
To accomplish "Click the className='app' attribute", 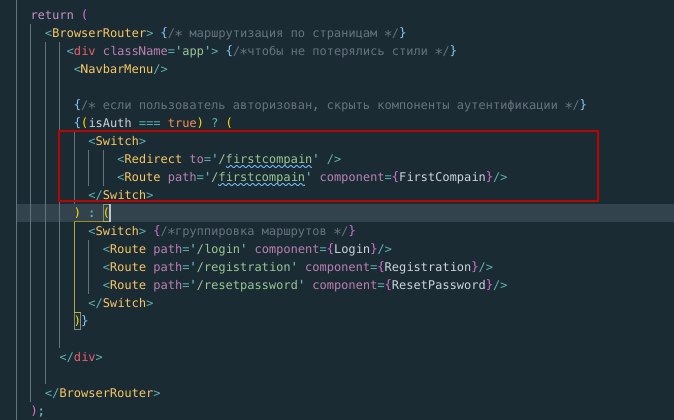I will 156,51.
